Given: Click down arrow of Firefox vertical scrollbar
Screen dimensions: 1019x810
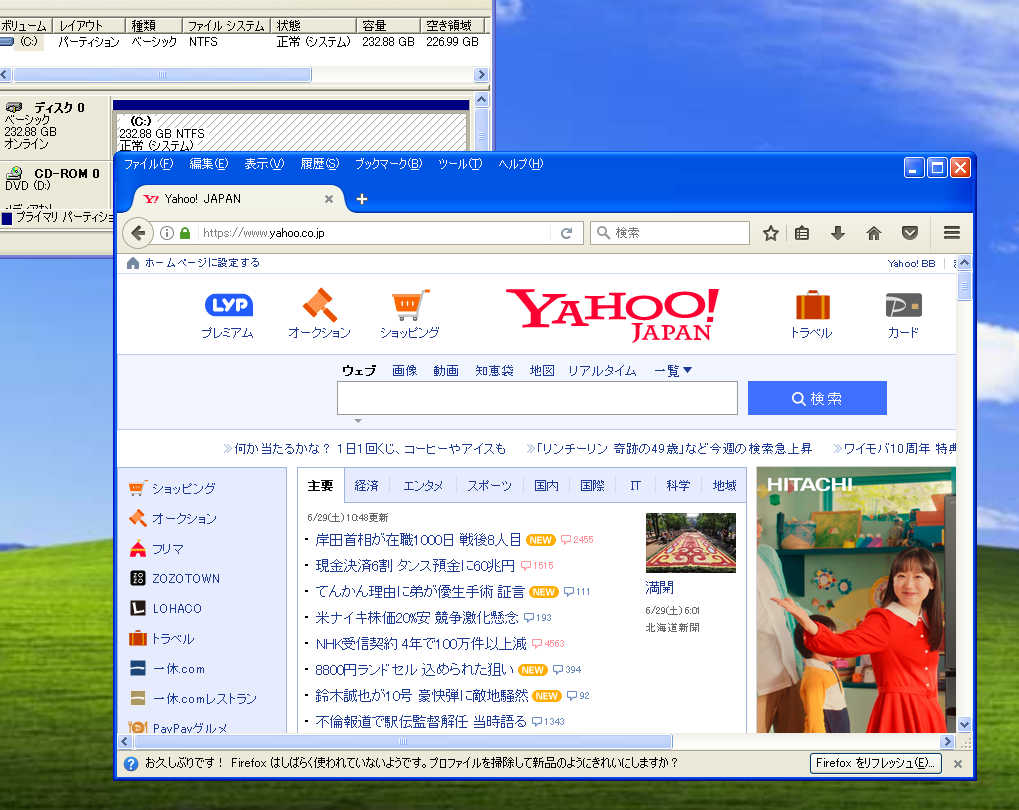Looking at the screenshot, I should pos(964,724).
